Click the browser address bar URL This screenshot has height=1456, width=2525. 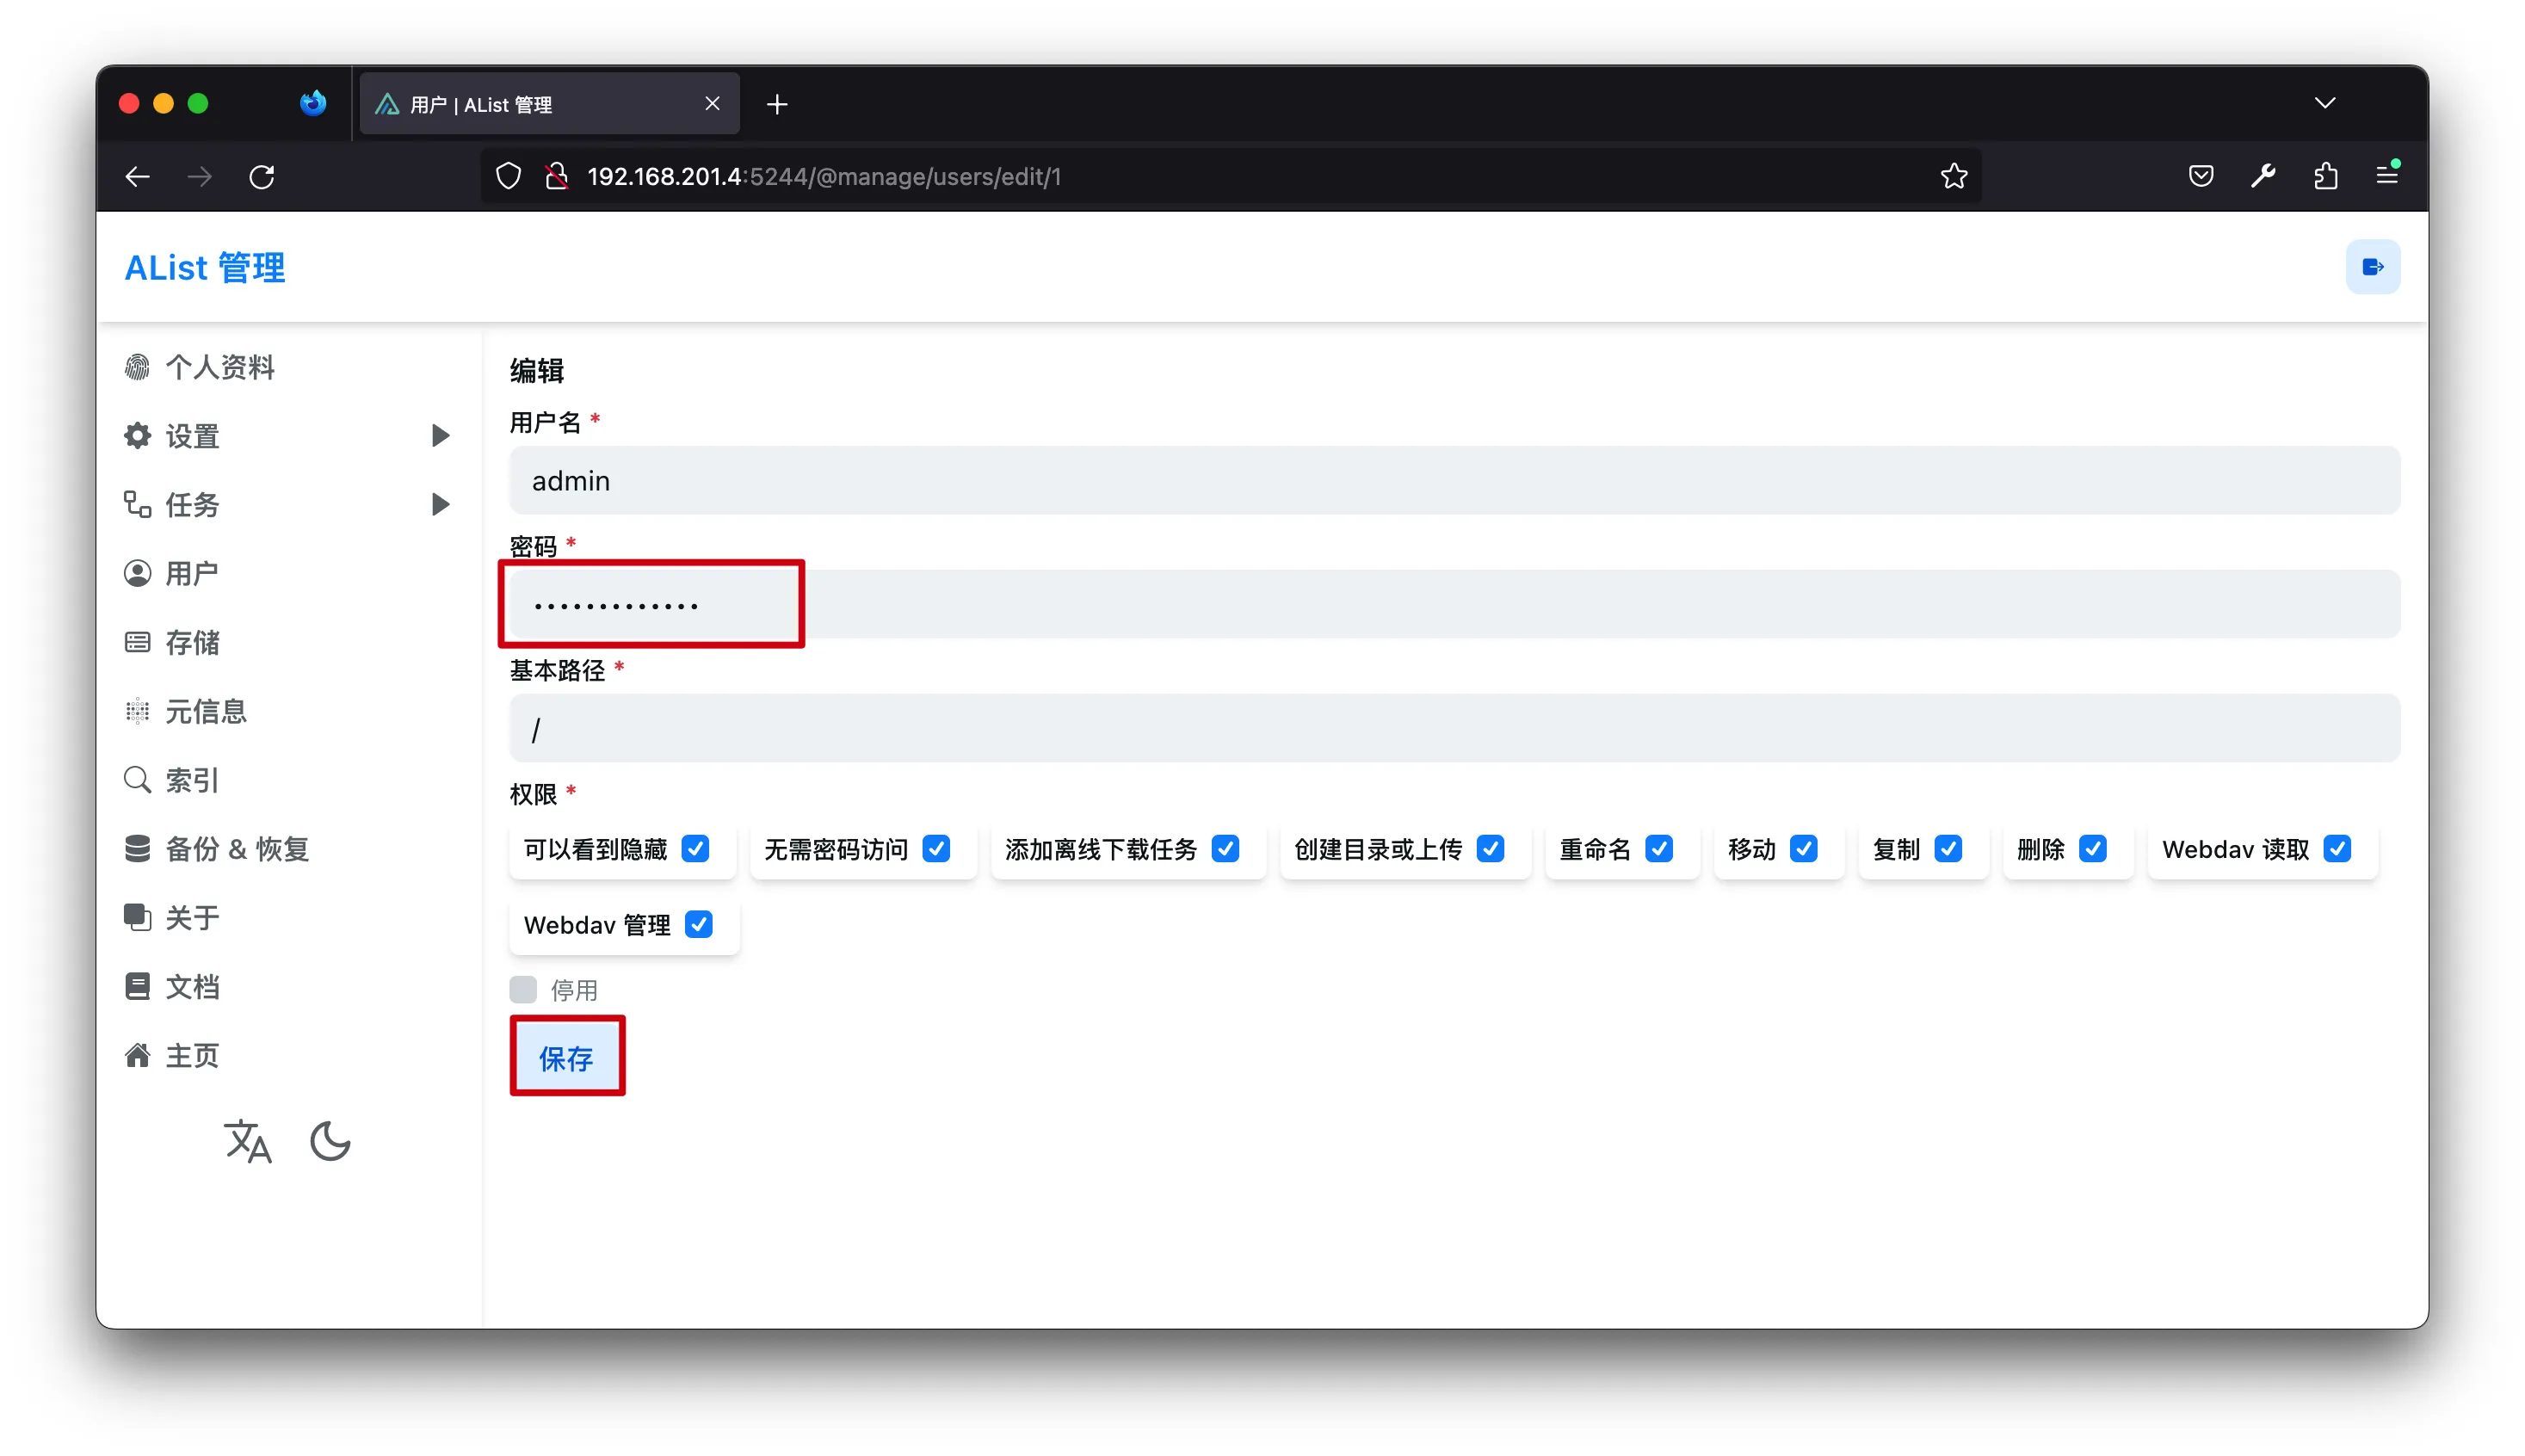pos(824,177)
